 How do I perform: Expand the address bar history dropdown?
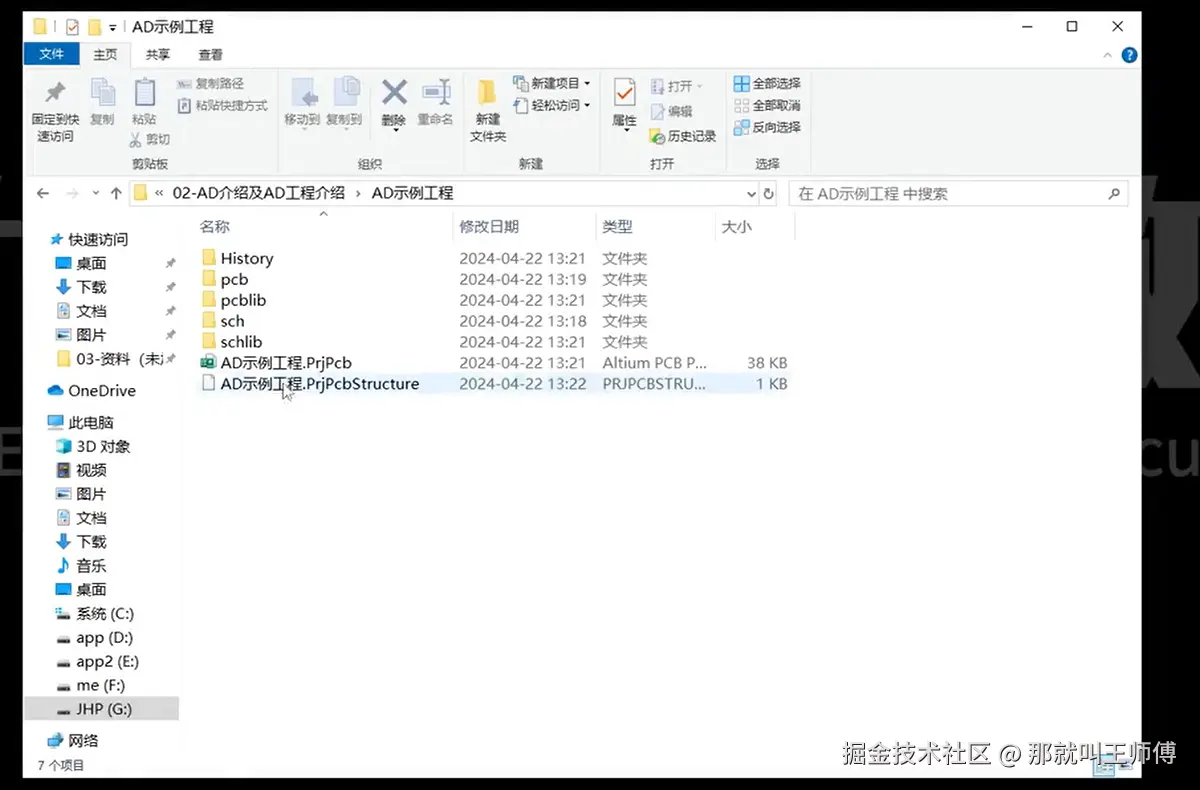click(x=751, y=193)
